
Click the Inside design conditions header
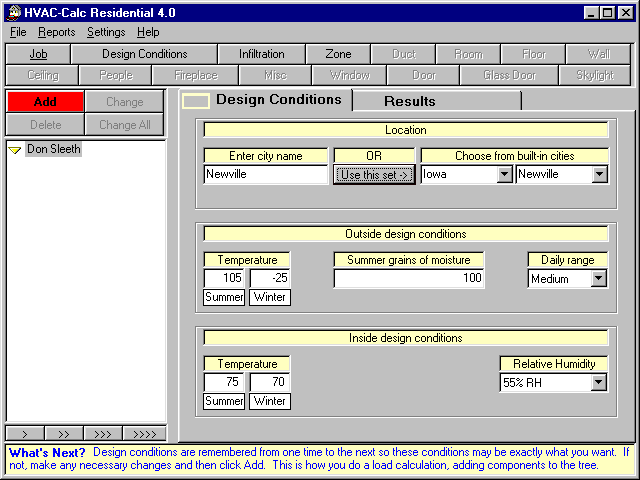tap(406, 338)
